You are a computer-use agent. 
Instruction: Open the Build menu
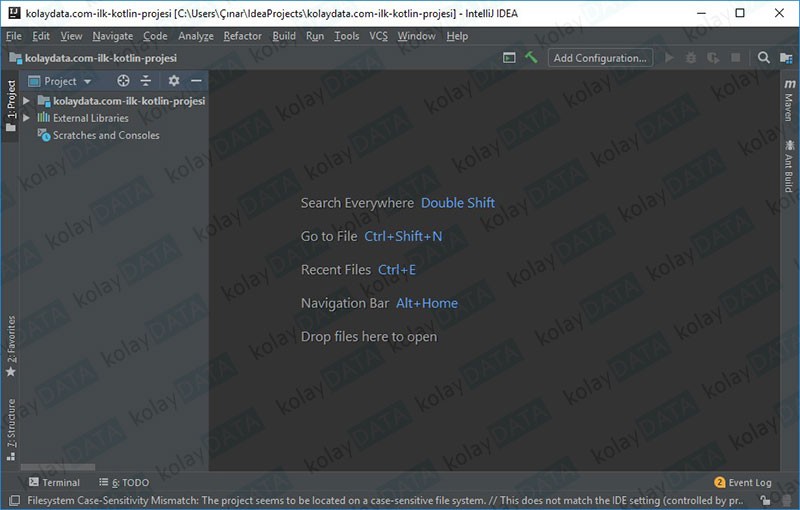pyautogui.click(x=284, y=36)
